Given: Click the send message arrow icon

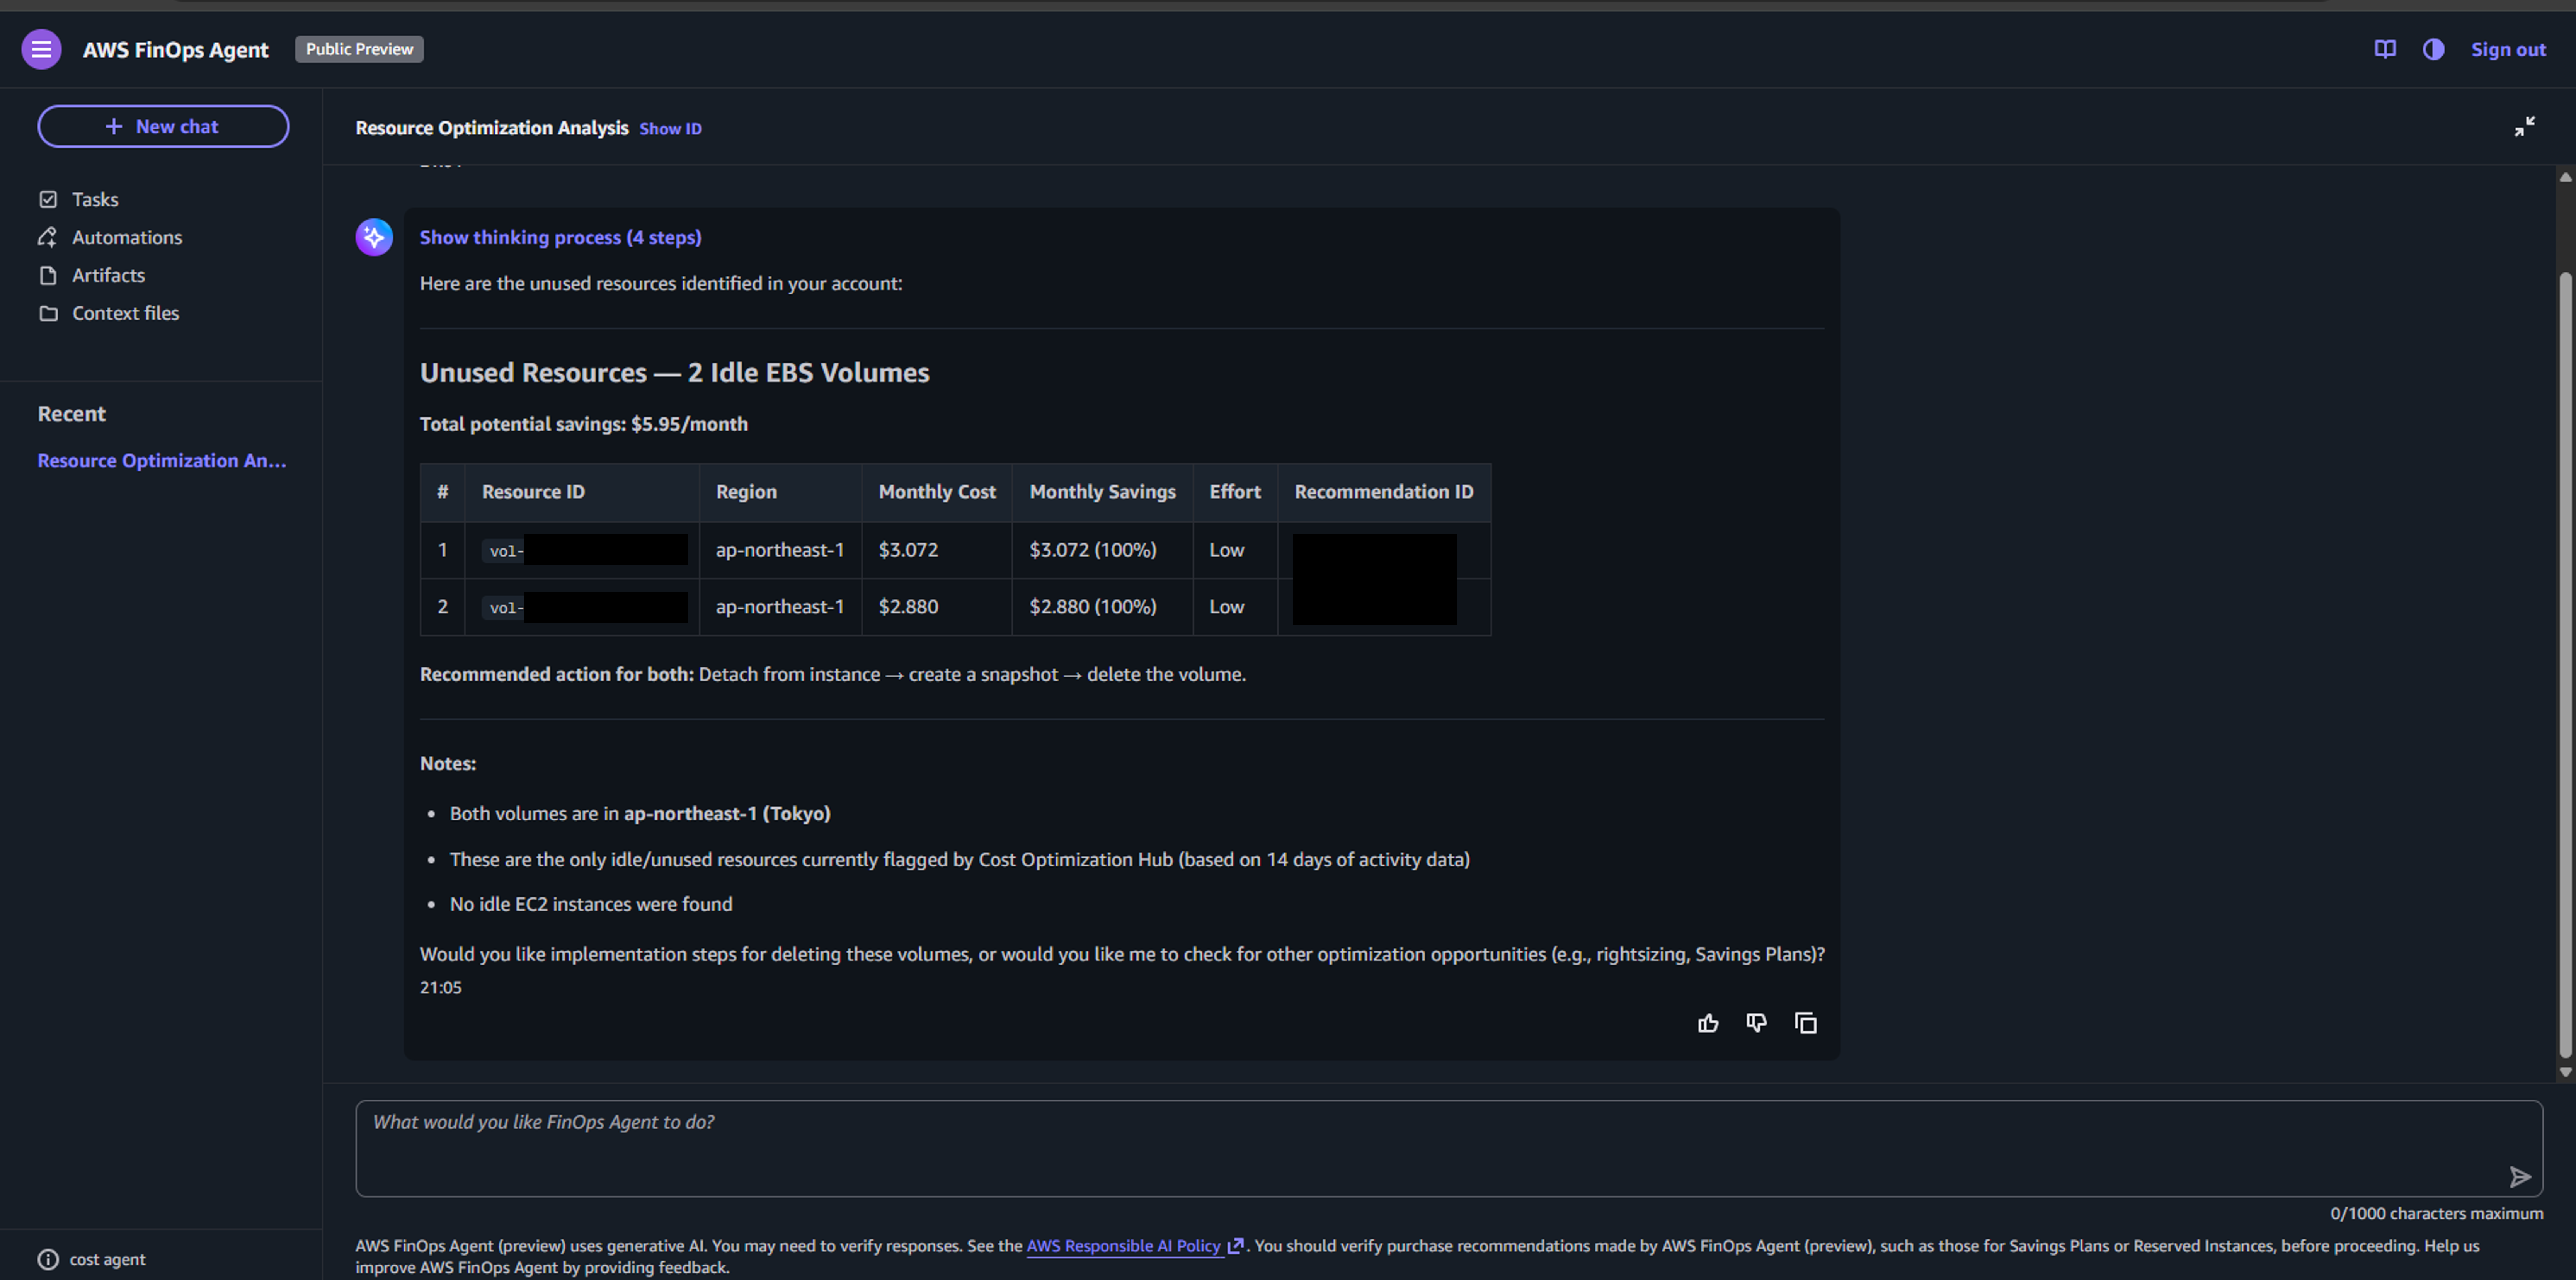Looking at the screenshot, I should pyautogui.click(x=2520, y=1177).
